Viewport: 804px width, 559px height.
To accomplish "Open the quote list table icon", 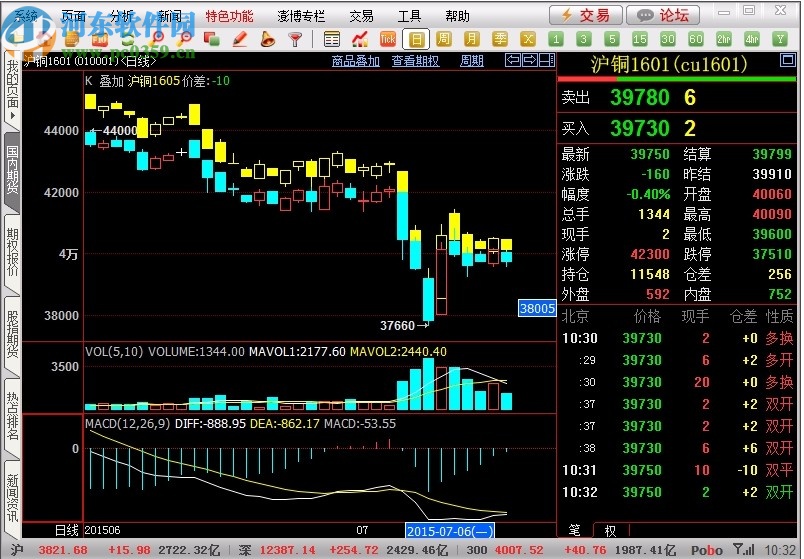I will [x=332, y=39].
